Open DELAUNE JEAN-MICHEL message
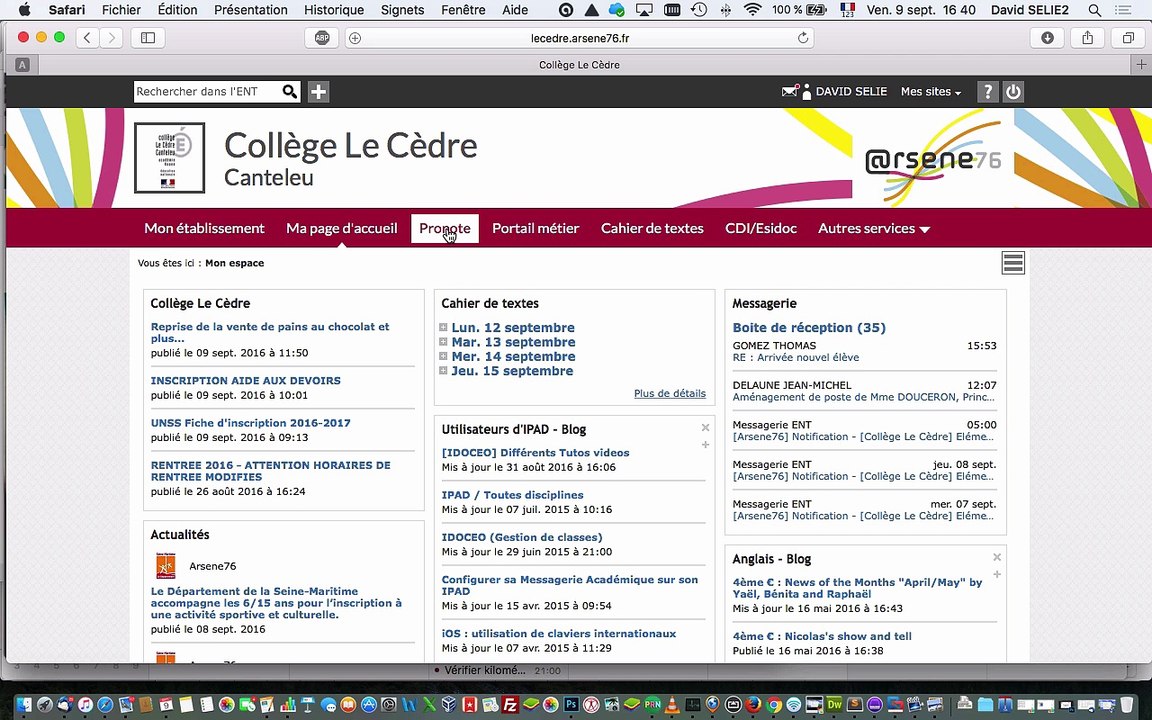This screenshot has height=720, width=1152. click(864, 391)
